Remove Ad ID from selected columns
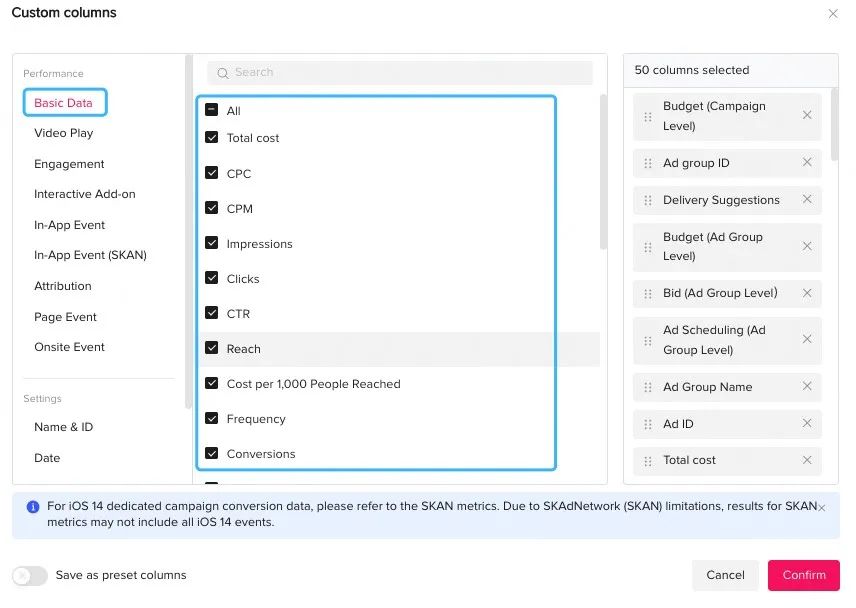856x608 pixels. pos(807,424)
